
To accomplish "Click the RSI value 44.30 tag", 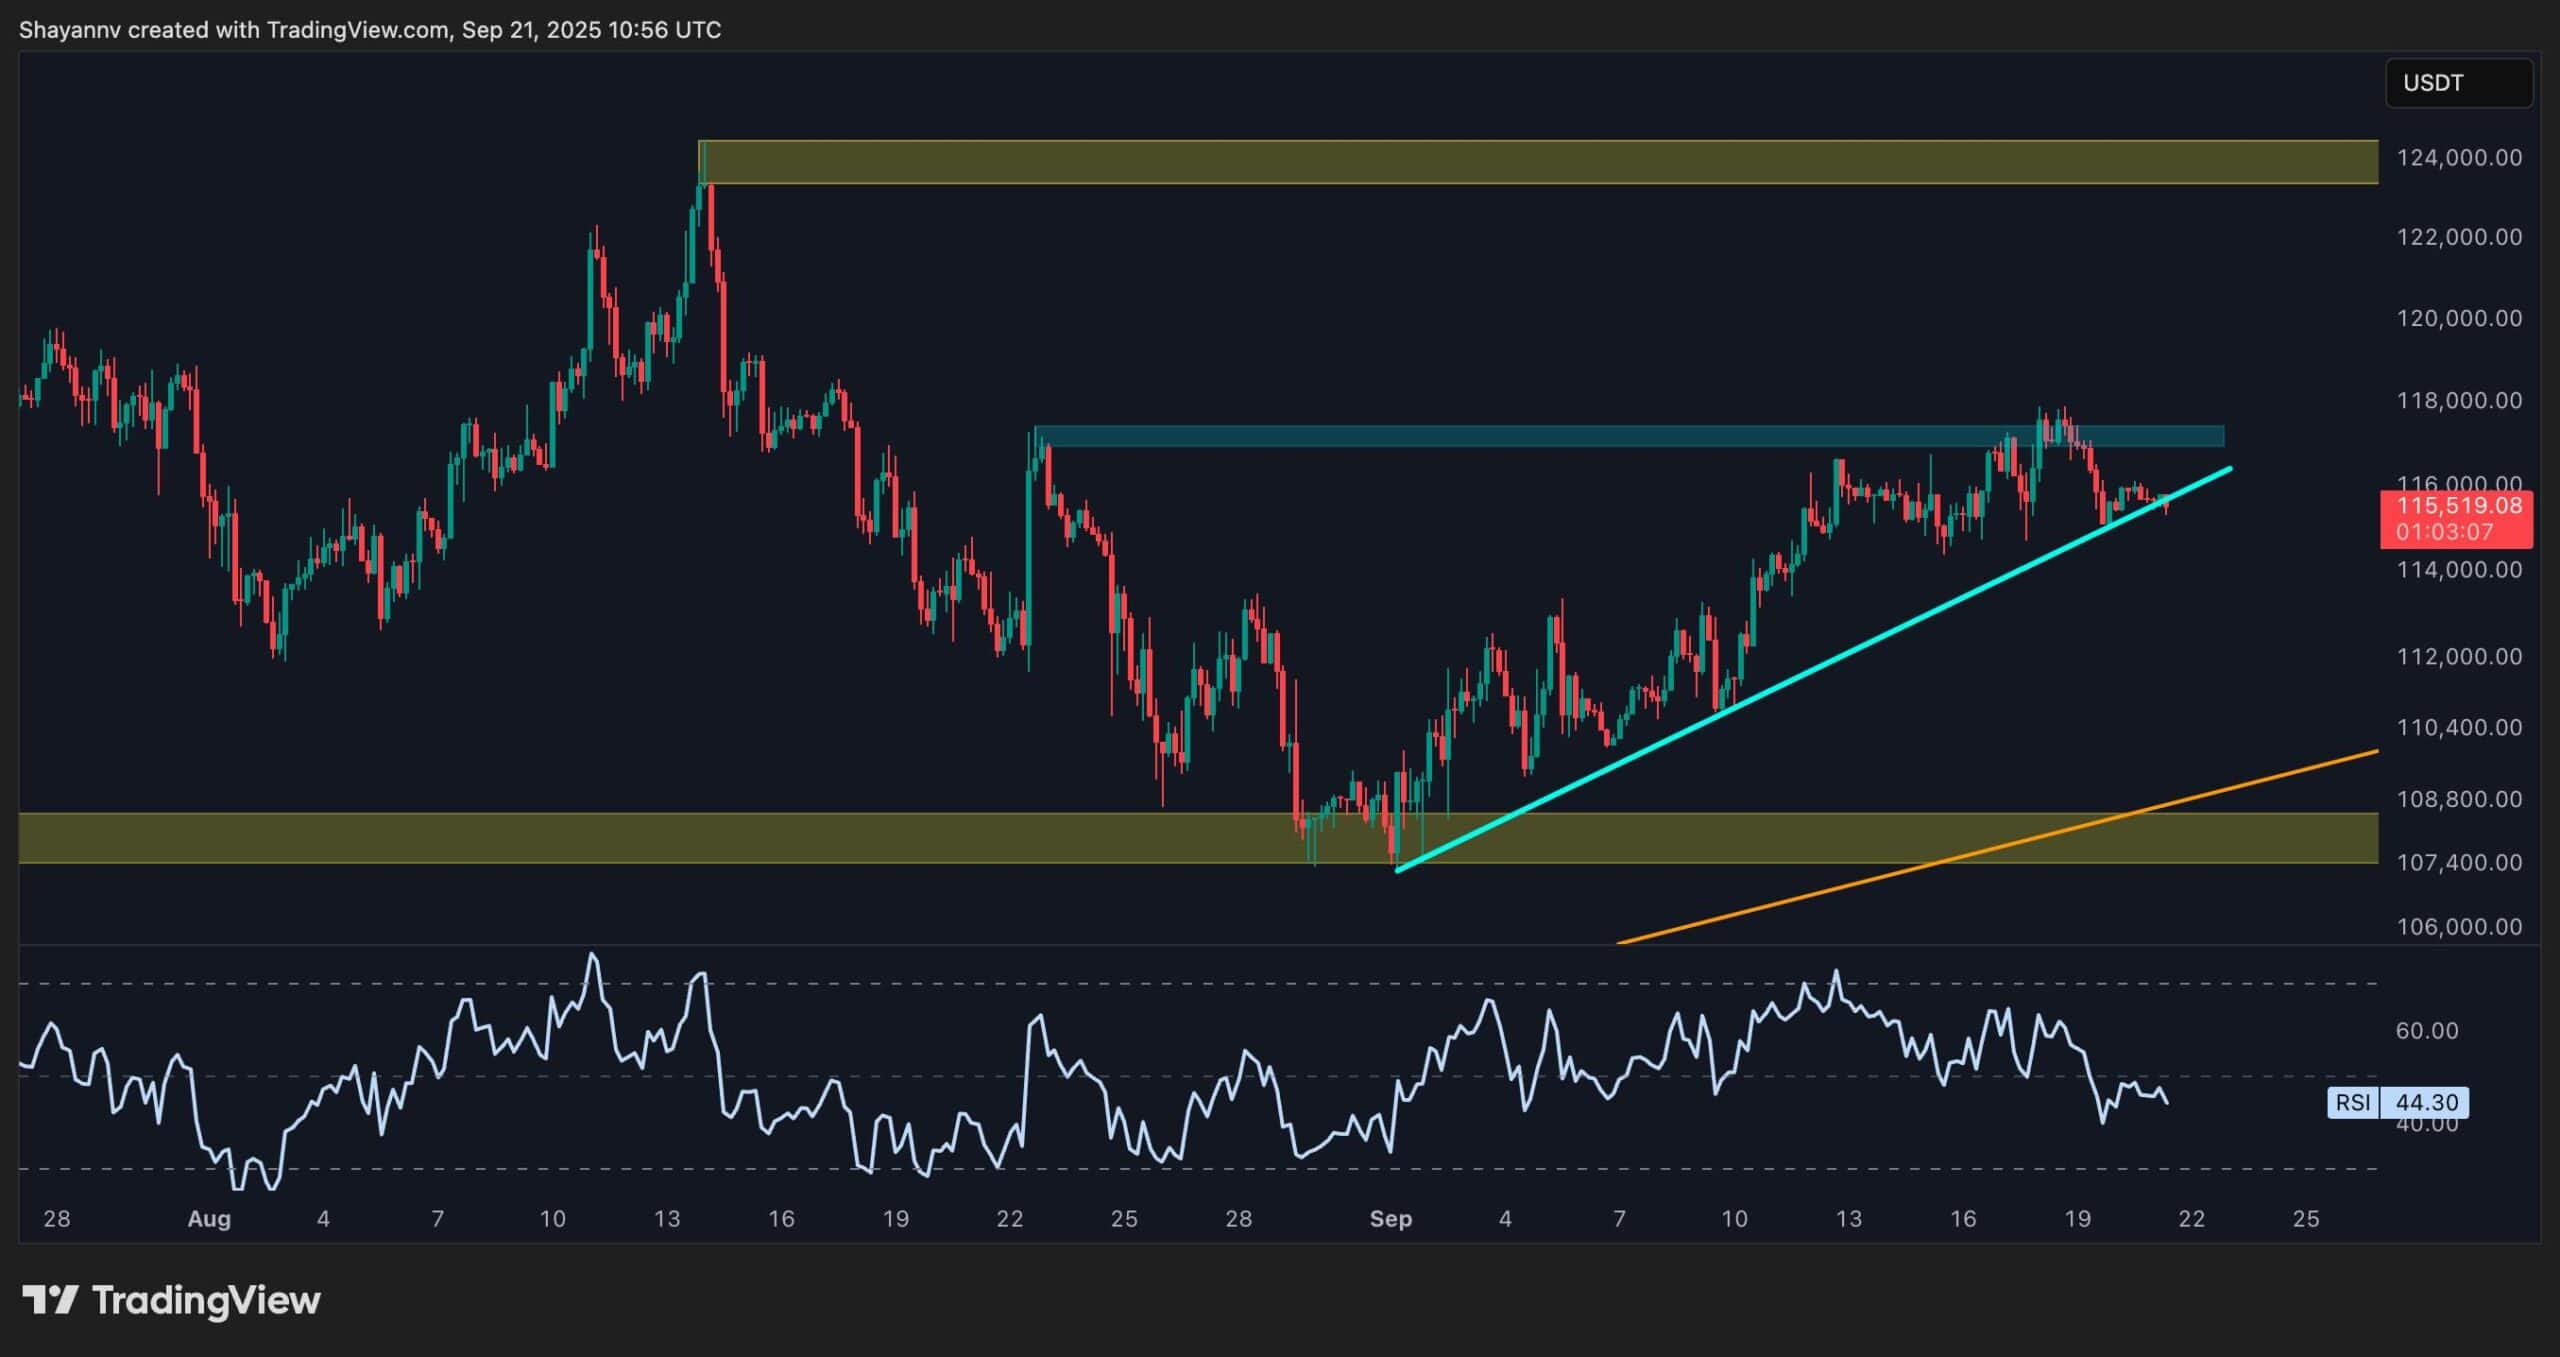I will [2426, 1102].
